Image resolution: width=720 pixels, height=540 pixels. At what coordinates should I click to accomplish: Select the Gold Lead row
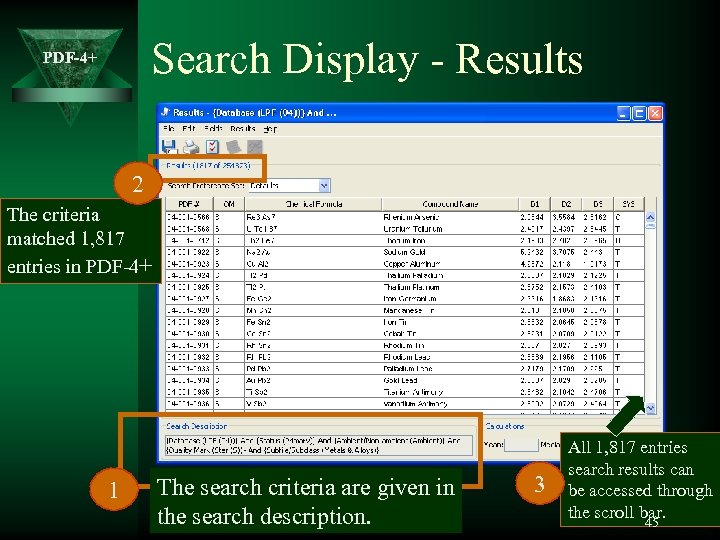tap(405, 381)
